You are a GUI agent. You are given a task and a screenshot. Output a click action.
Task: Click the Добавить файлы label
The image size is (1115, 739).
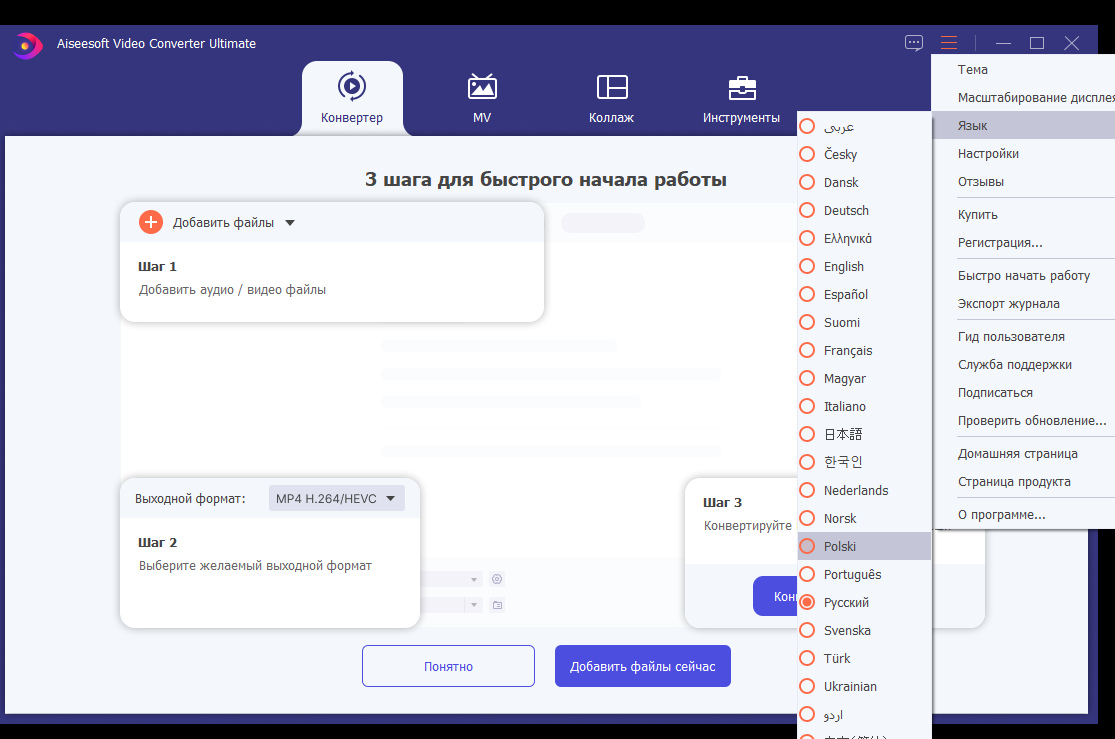223,223
